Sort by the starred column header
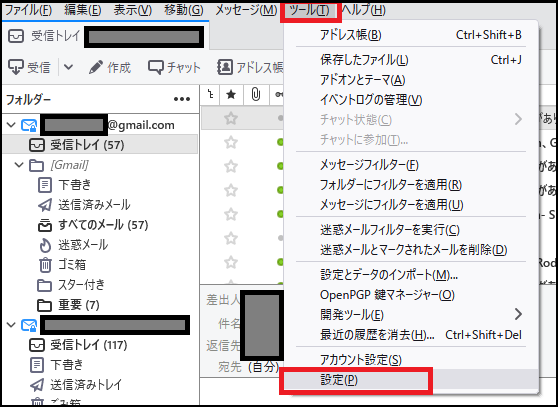Screen dimensions: 558x407 (231, 94)
